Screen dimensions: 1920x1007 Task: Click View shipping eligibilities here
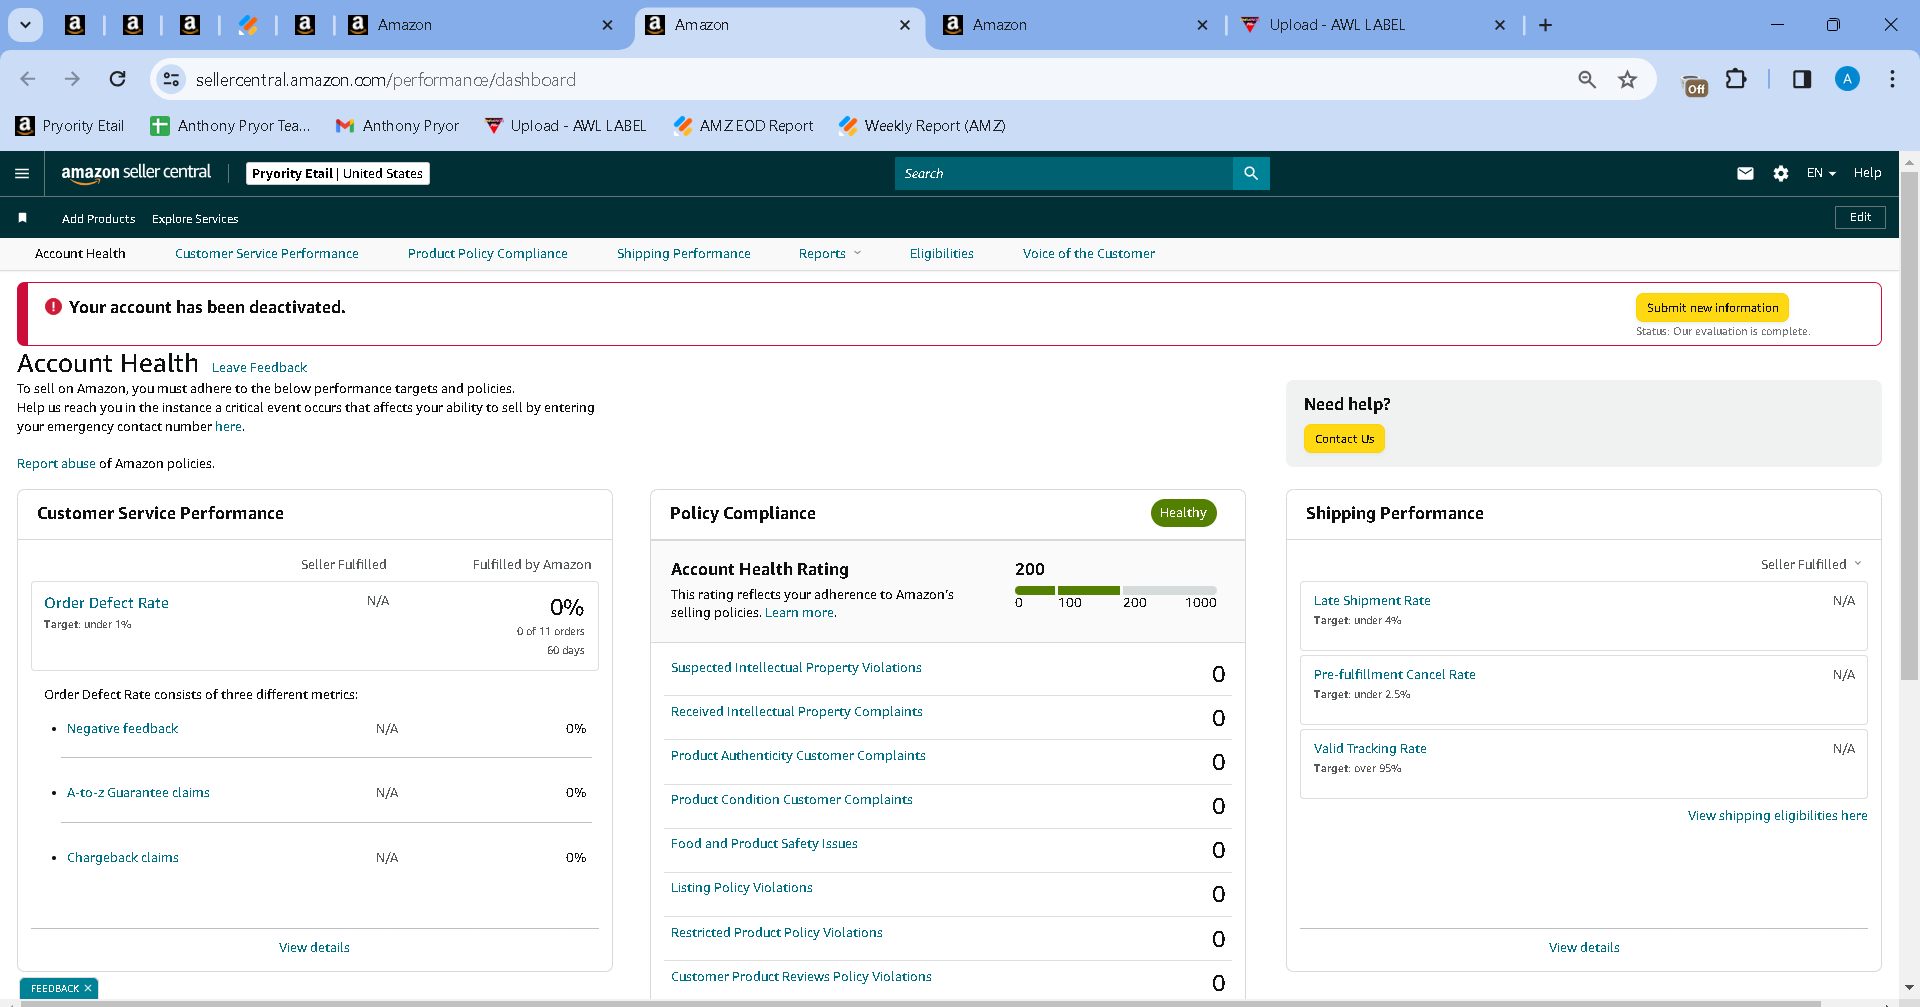coord(1778,816)
